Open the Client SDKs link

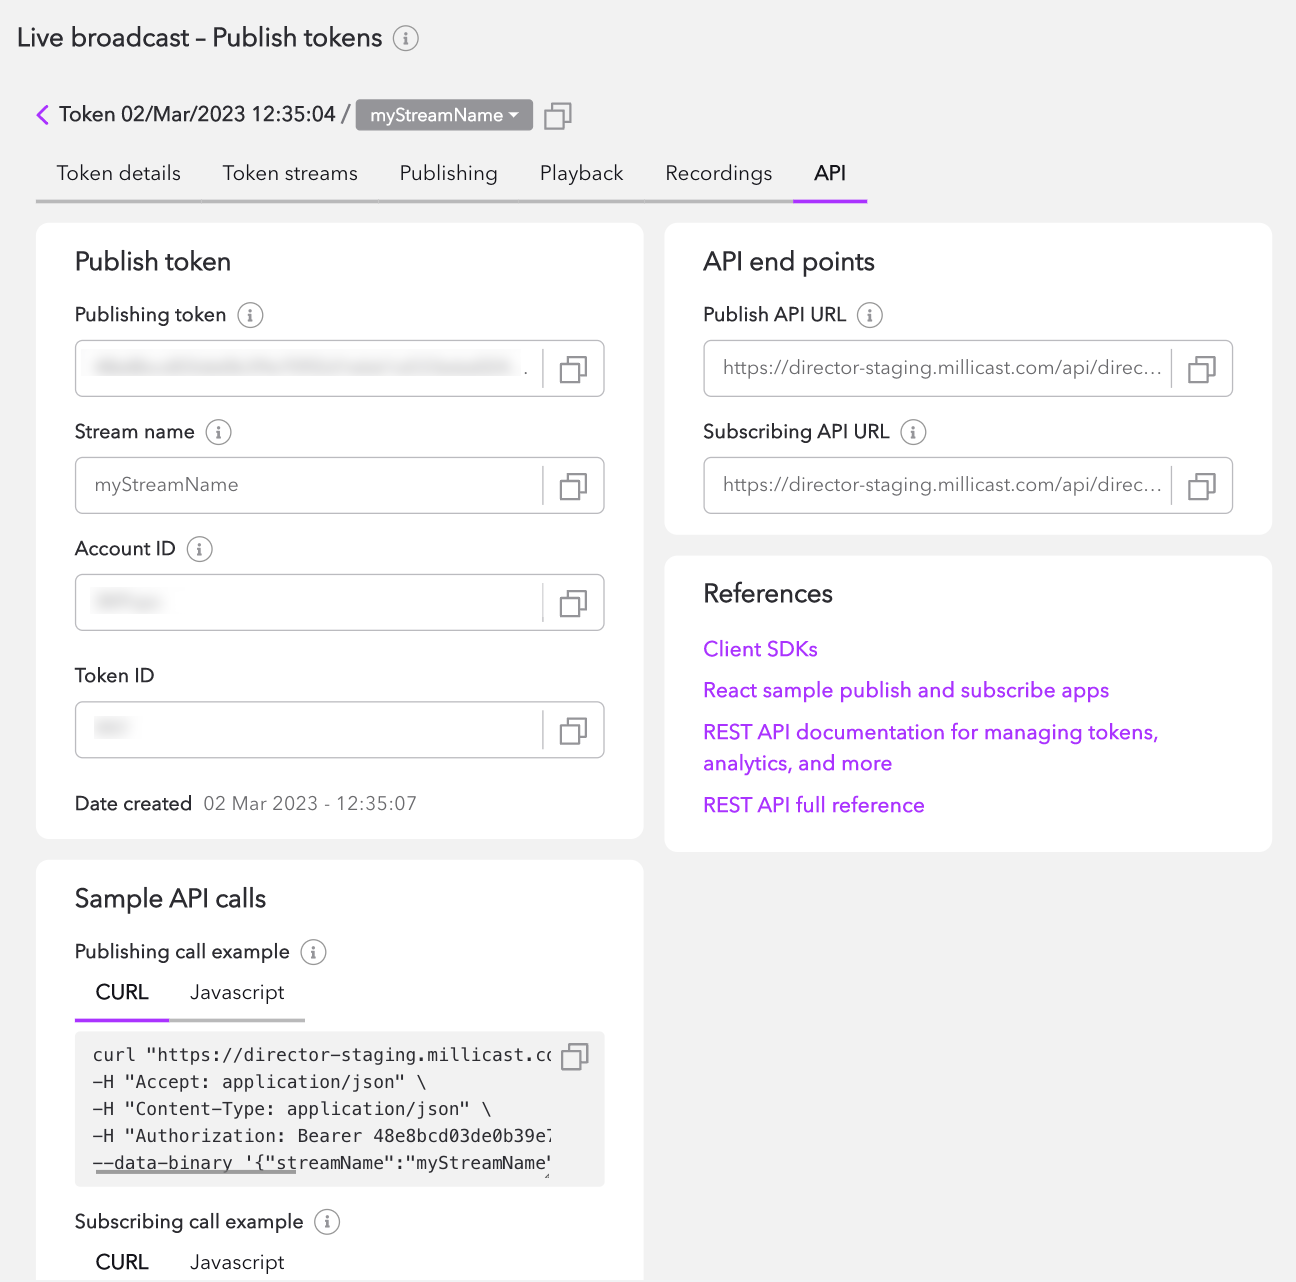(x=760, y=649)
